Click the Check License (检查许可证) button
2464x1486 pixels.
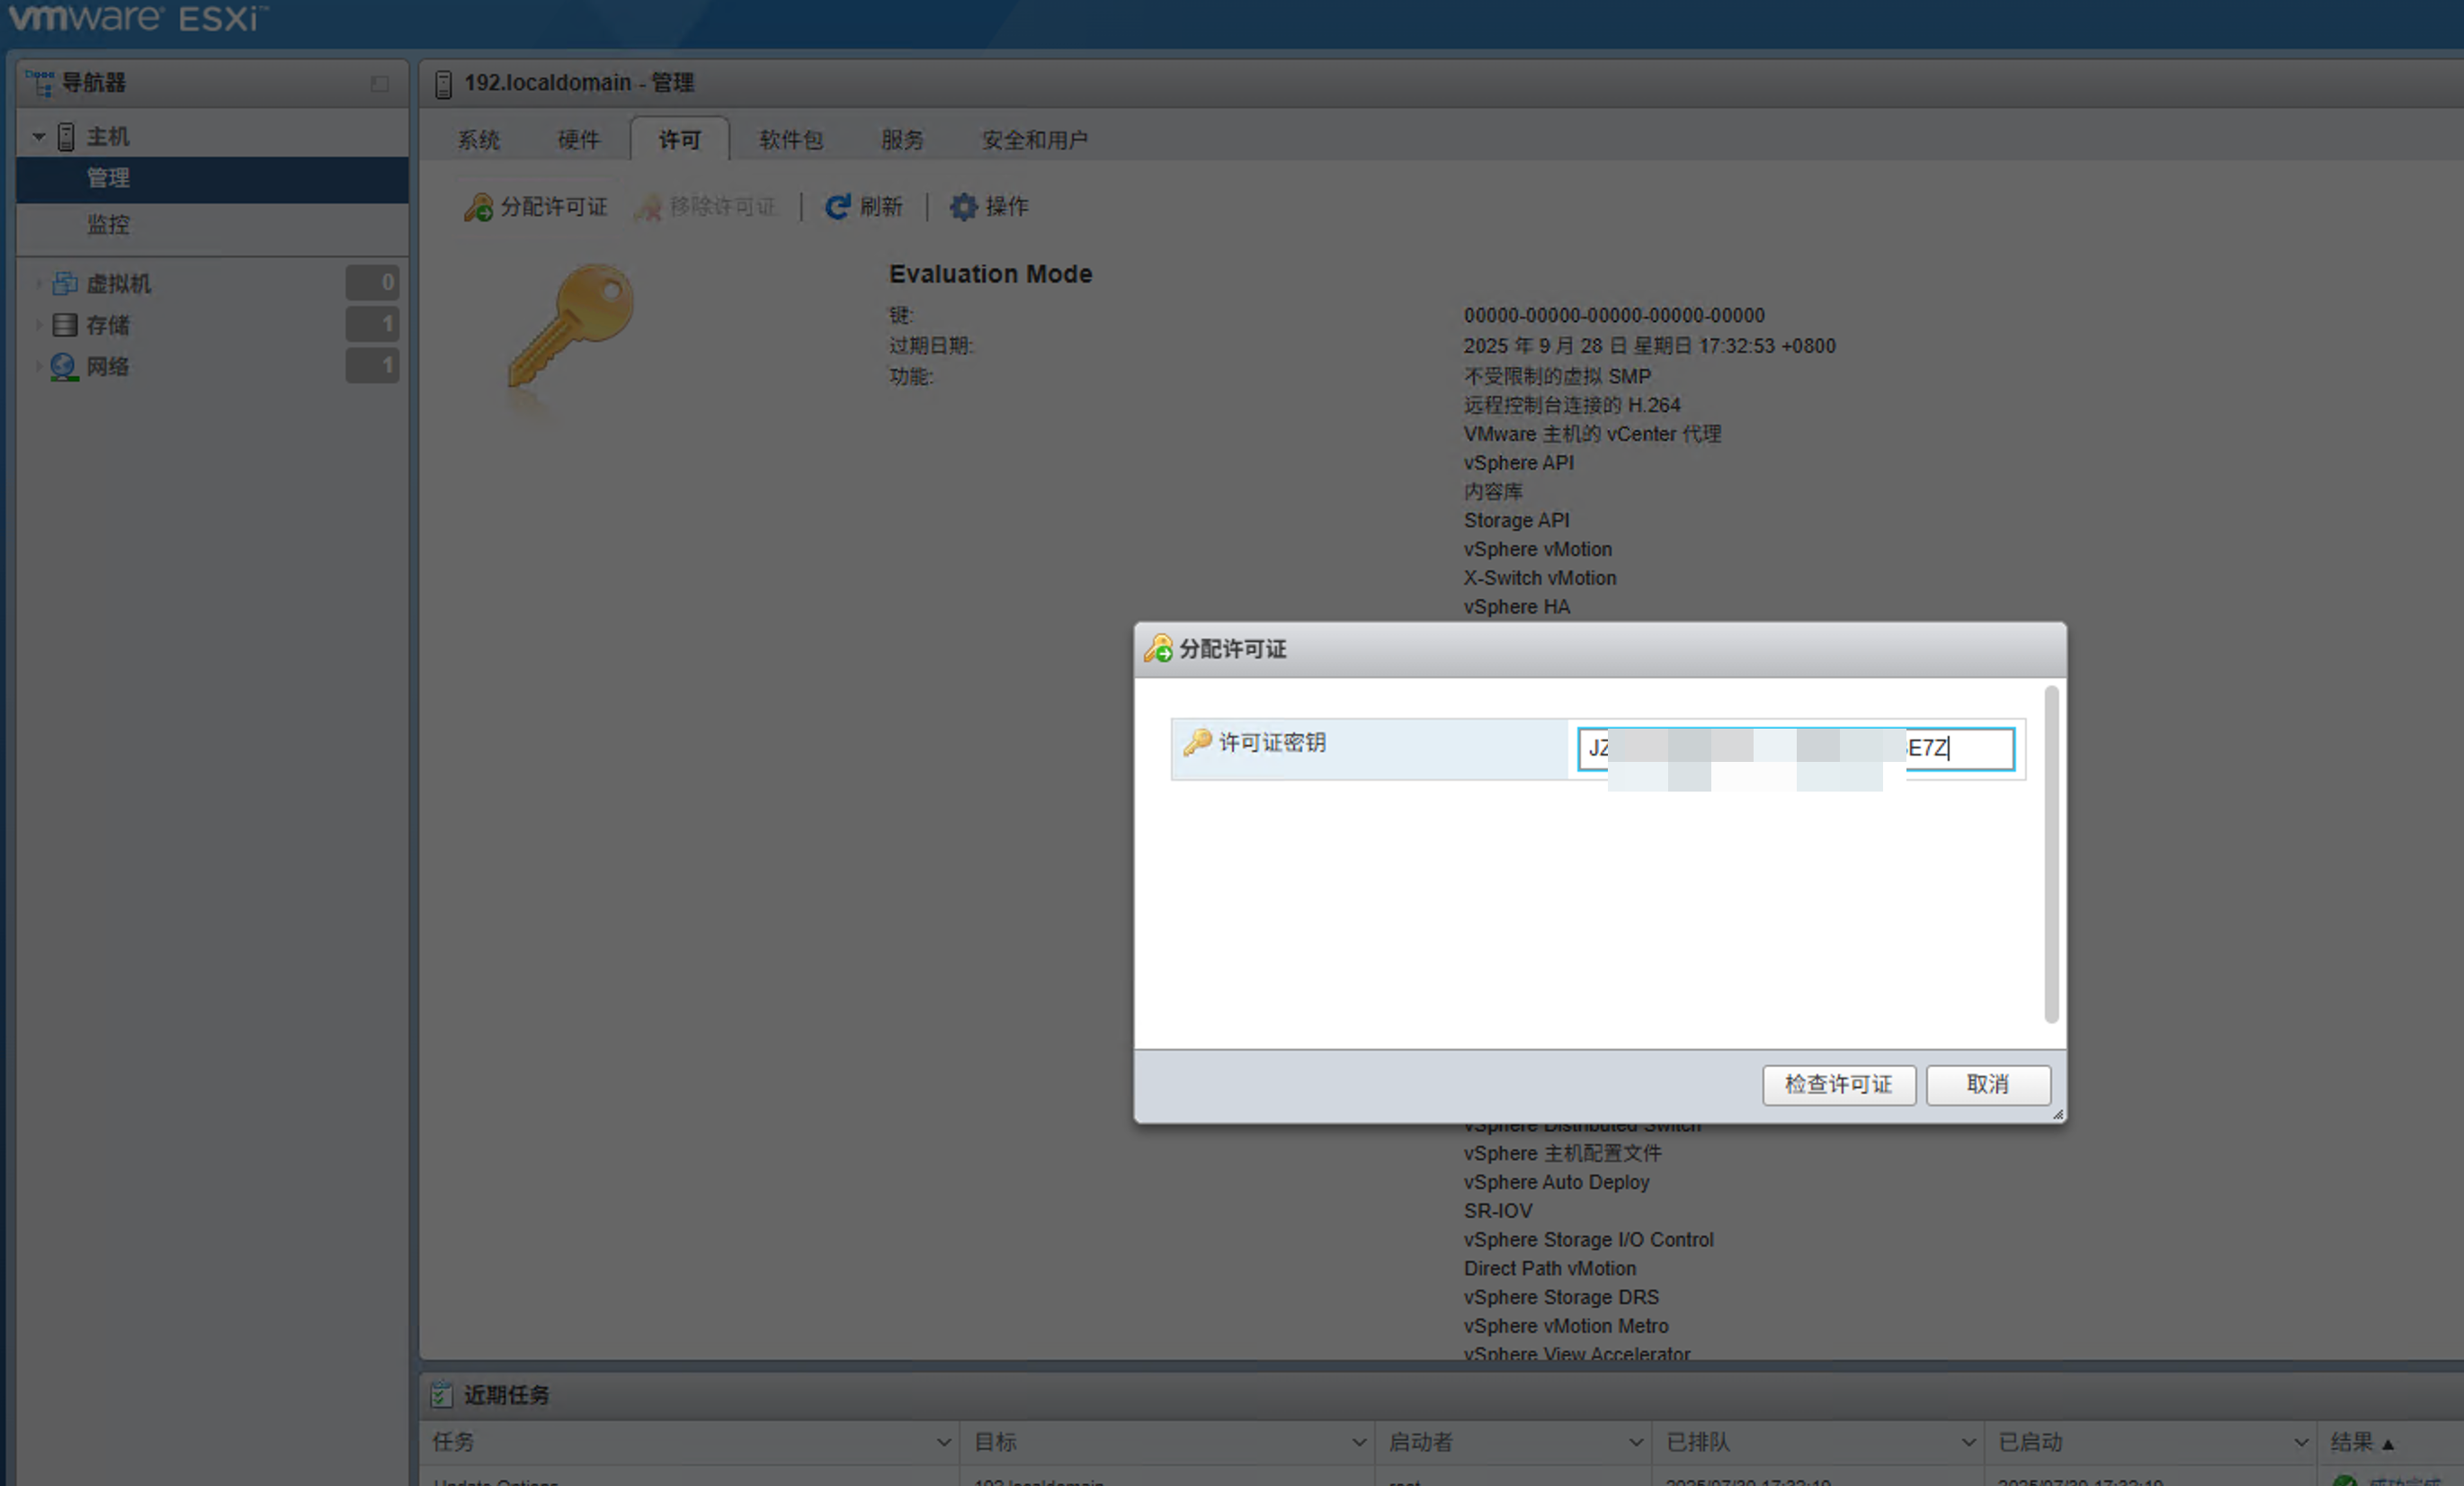[x=1838, y=1085]
